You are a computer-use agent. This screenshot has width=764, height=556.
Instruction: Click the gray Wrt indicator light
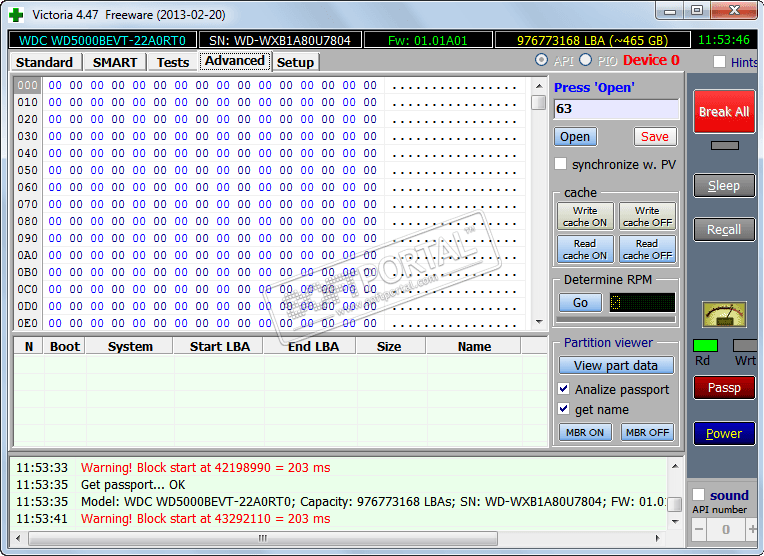[745, 345]
